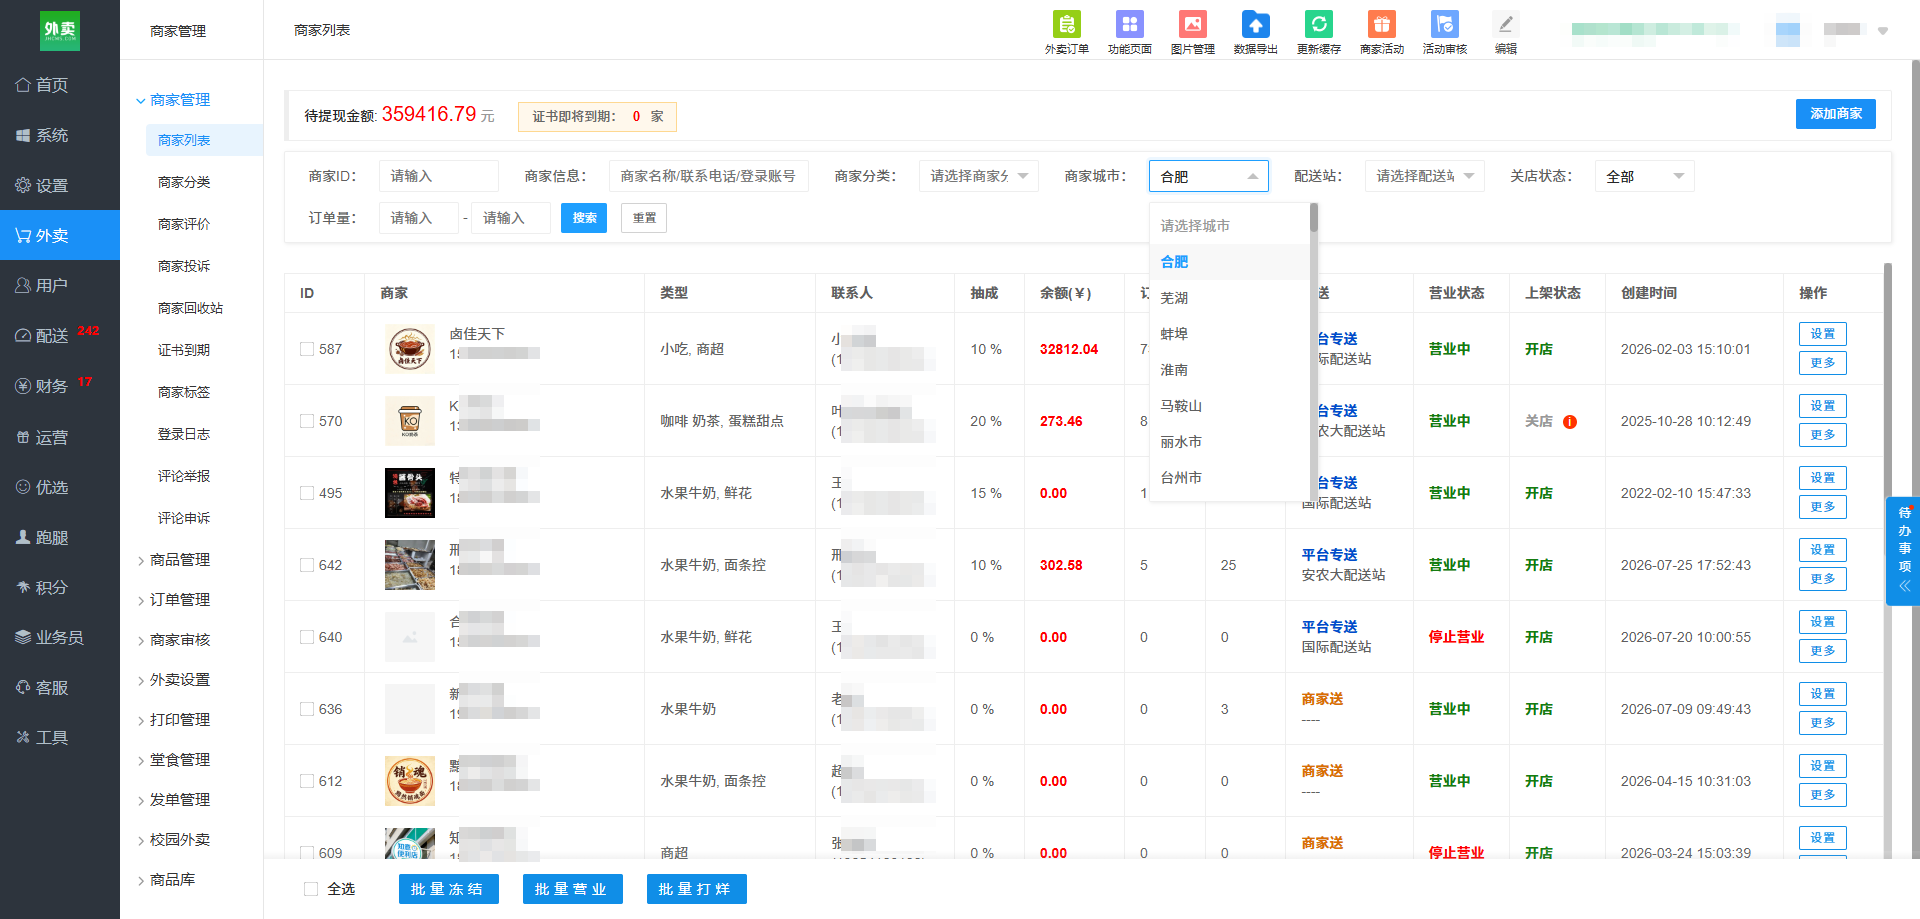Select 芜湖 from the city list
1920x919 pixels.
pyautogui.click(x=1230, y=298)
